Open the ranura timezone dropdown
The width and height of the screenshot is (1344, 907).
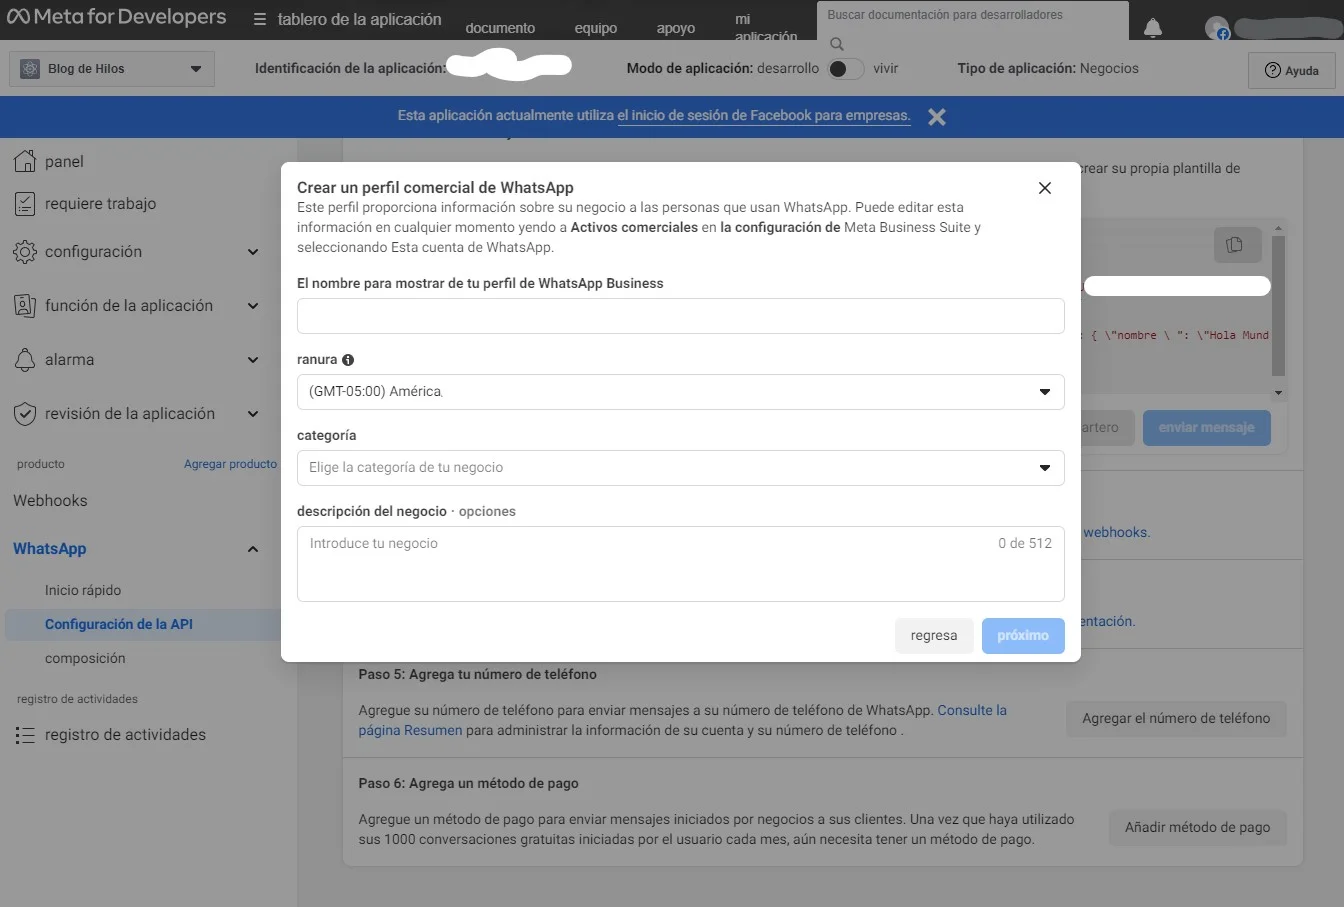tap(680, 392)
